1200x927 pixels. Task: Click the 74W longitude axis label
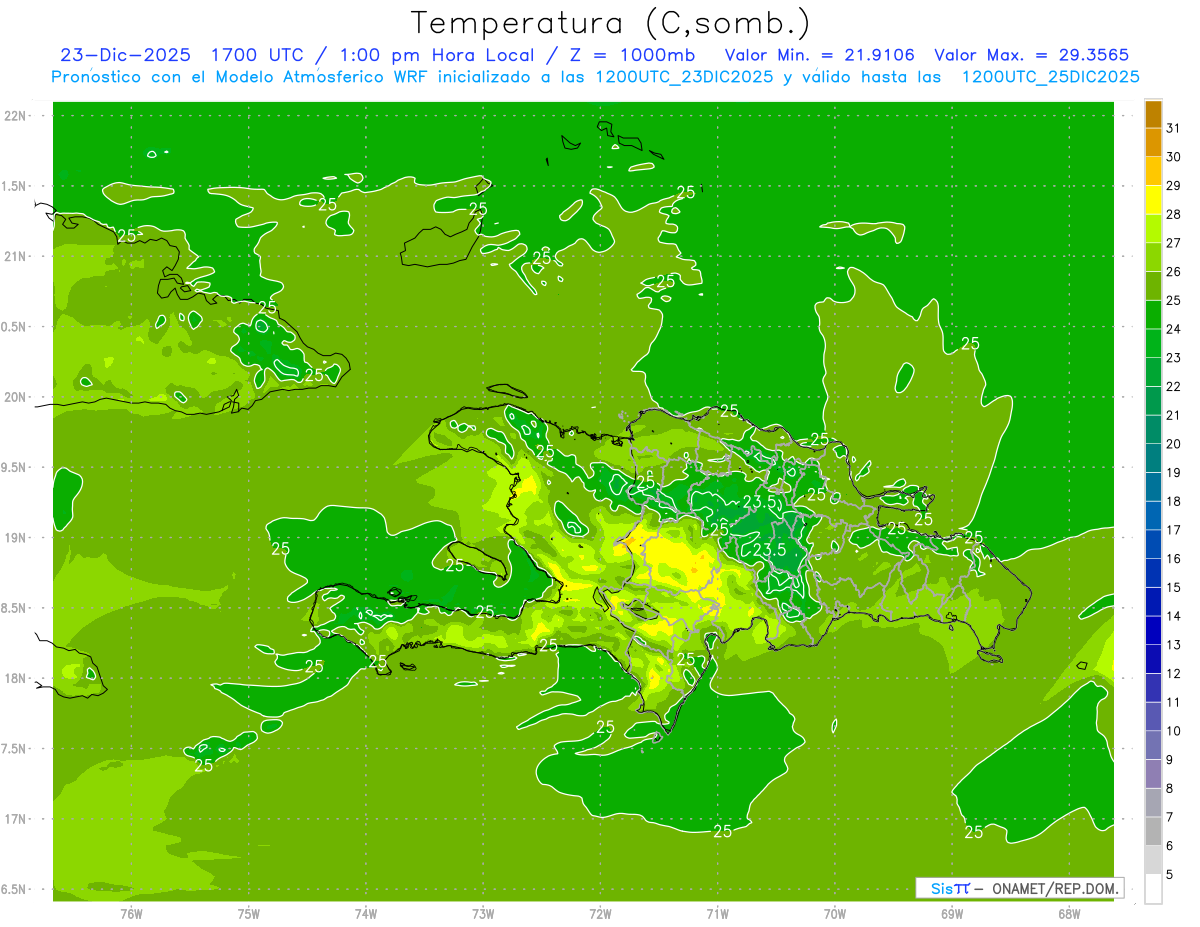coord(366,914)
